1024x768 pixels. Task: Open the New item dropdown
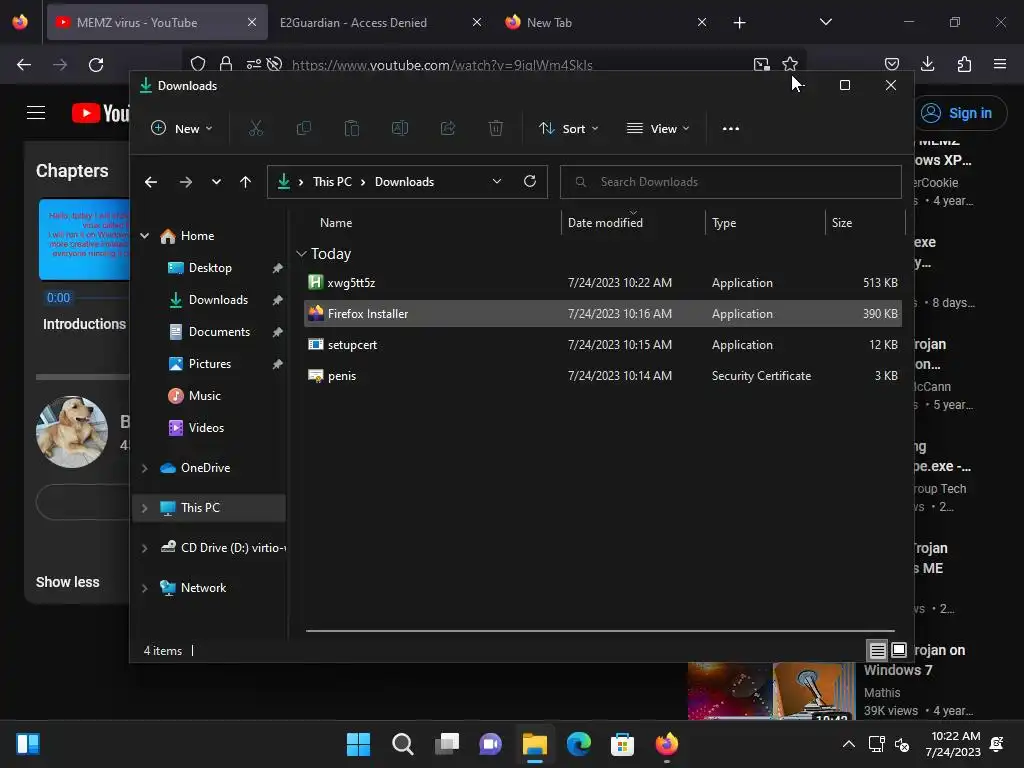point(182,129)
